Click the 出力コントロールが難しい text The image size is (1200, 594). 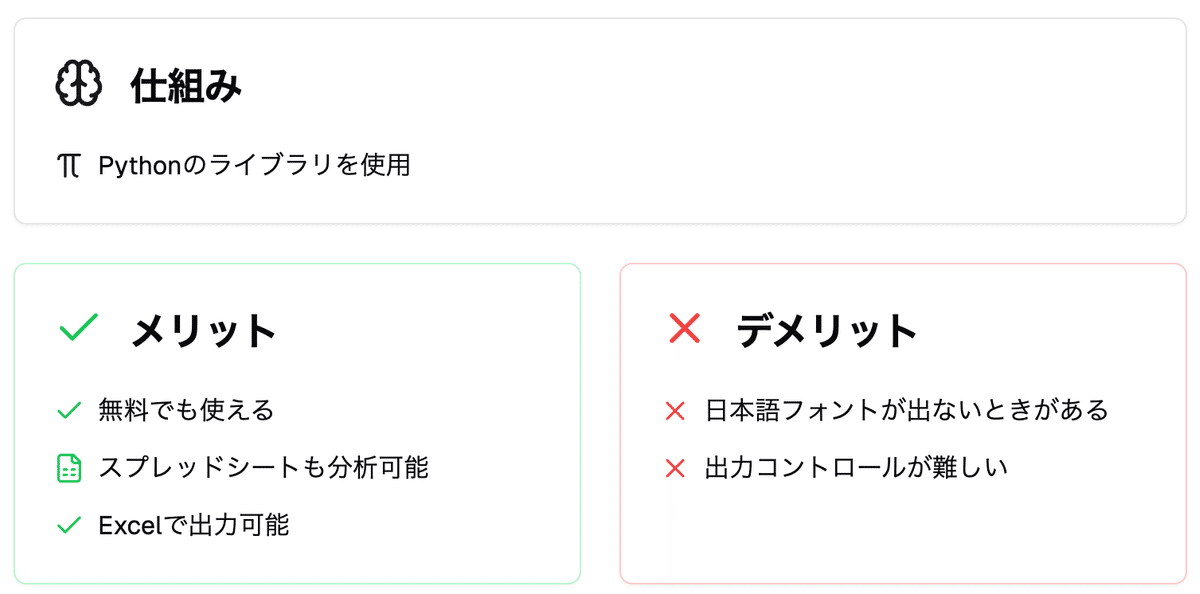click(x=856, y=468)
